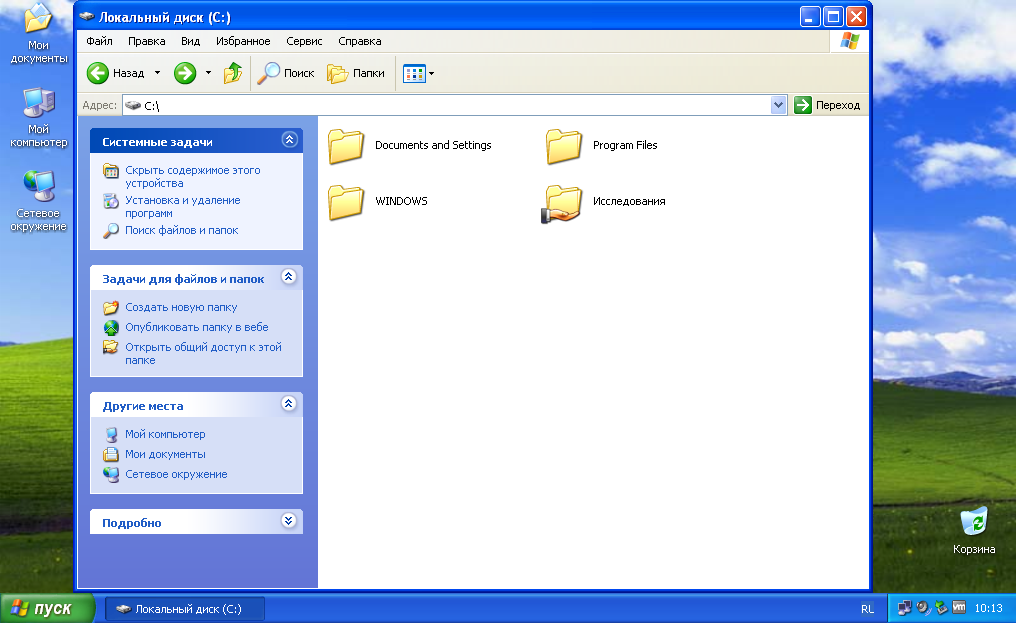Viewport: 1016px width, 623px height.
Task: Click Установка и удаление программ link
Action: (x=183, y=206)
